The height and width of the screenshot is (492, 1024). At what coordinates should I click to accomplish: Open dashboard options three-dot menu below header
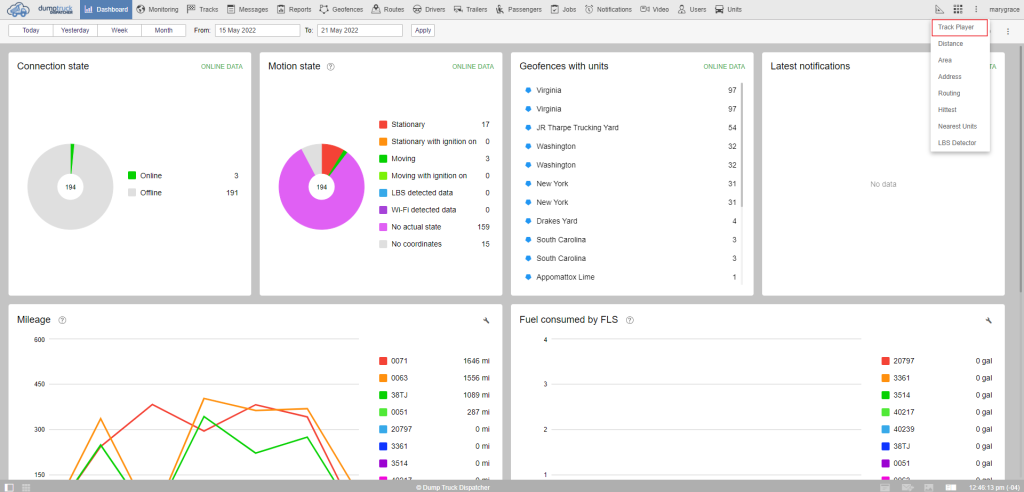coord(1008,31)
